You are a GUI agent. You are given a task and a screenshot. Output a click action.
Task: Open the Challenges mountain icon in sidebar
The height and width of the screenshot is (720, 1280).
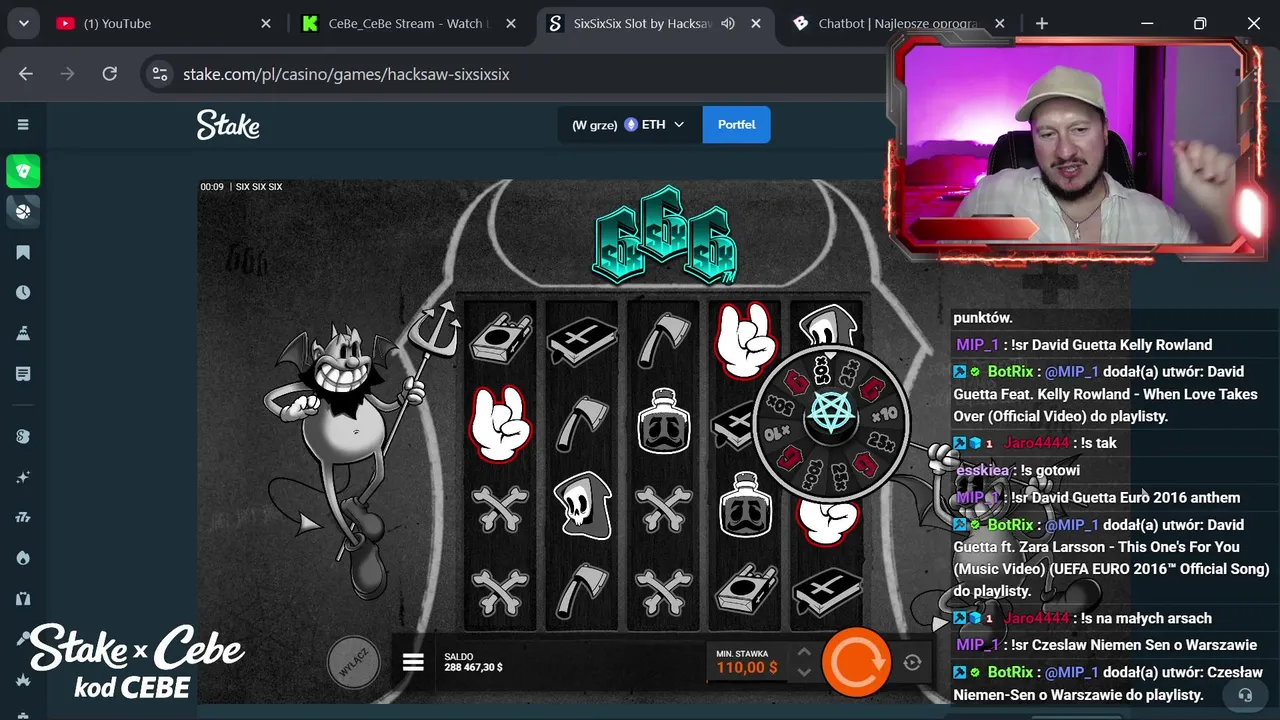coord(23,333)
